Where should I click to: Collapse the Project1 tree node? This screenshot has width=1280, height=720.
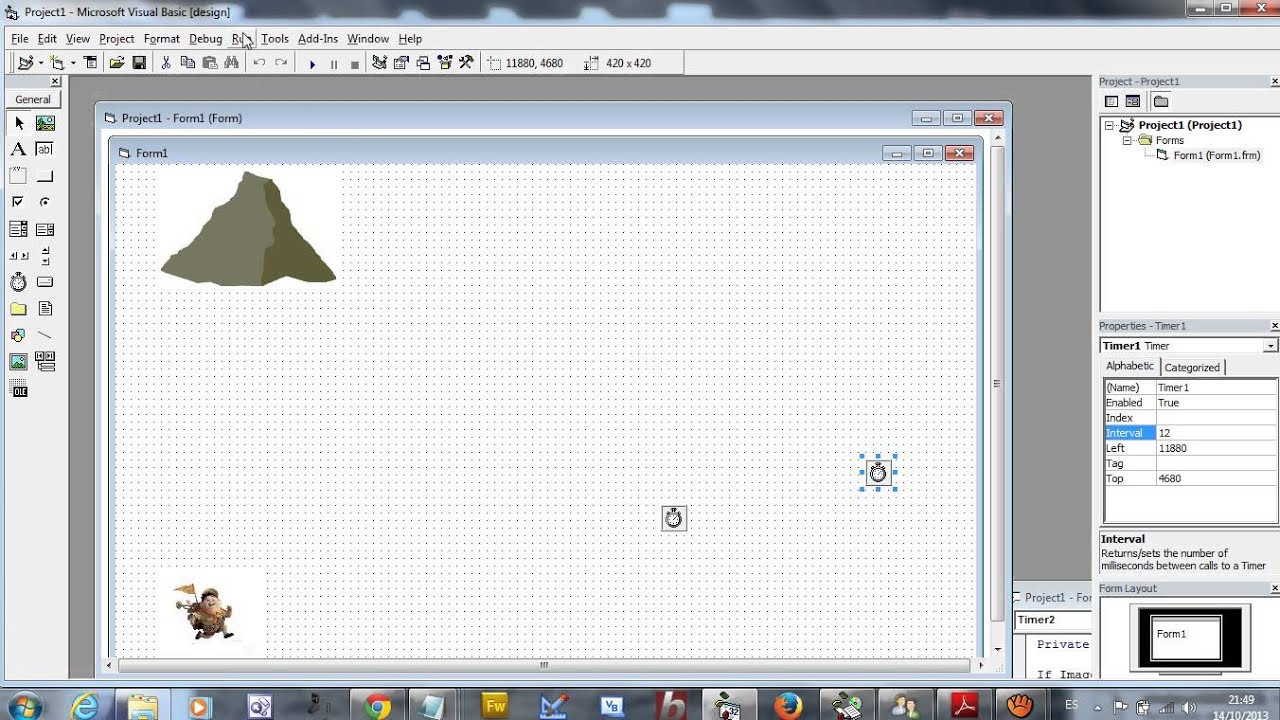(x=1109, y=125)
